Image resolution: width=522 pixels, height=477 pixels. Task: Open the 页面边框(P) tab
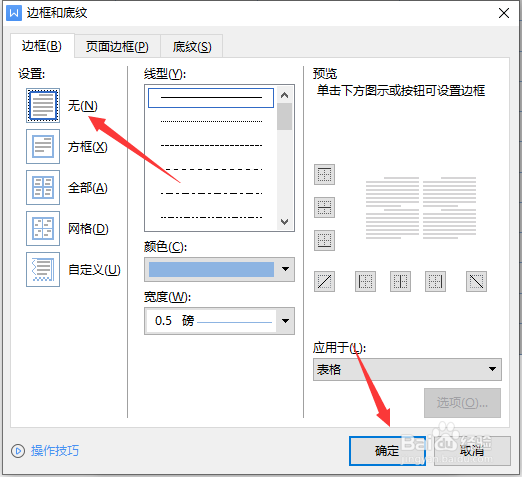click(x=117, y=46)
